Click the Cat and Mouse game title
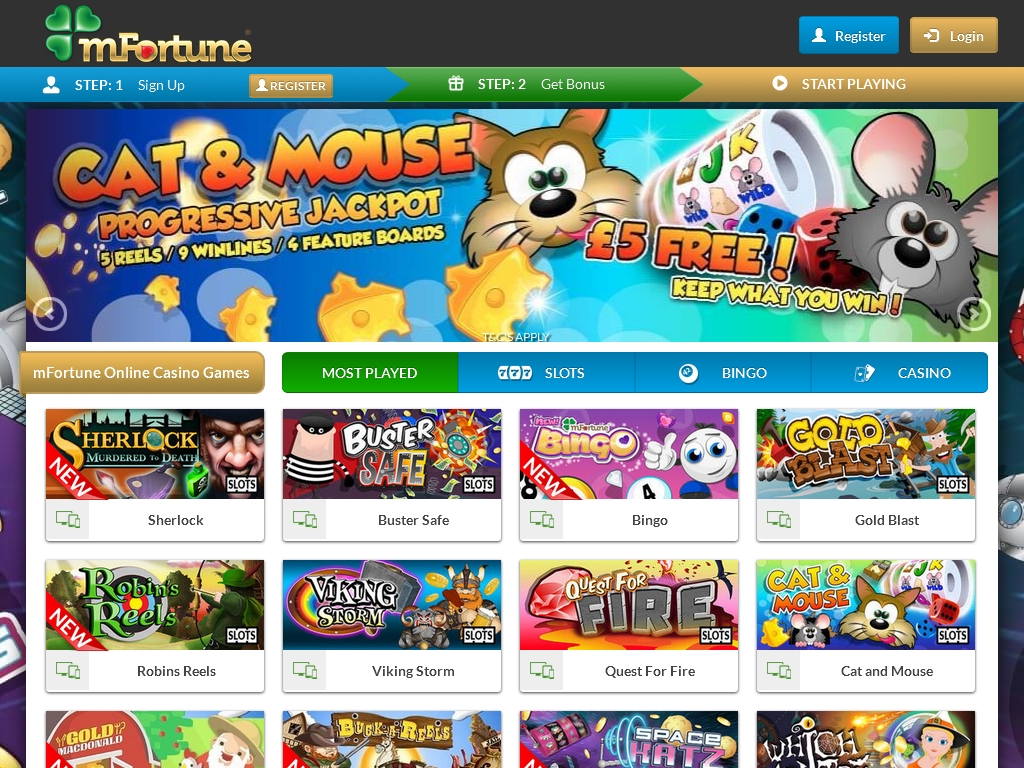 click(887, 671)
